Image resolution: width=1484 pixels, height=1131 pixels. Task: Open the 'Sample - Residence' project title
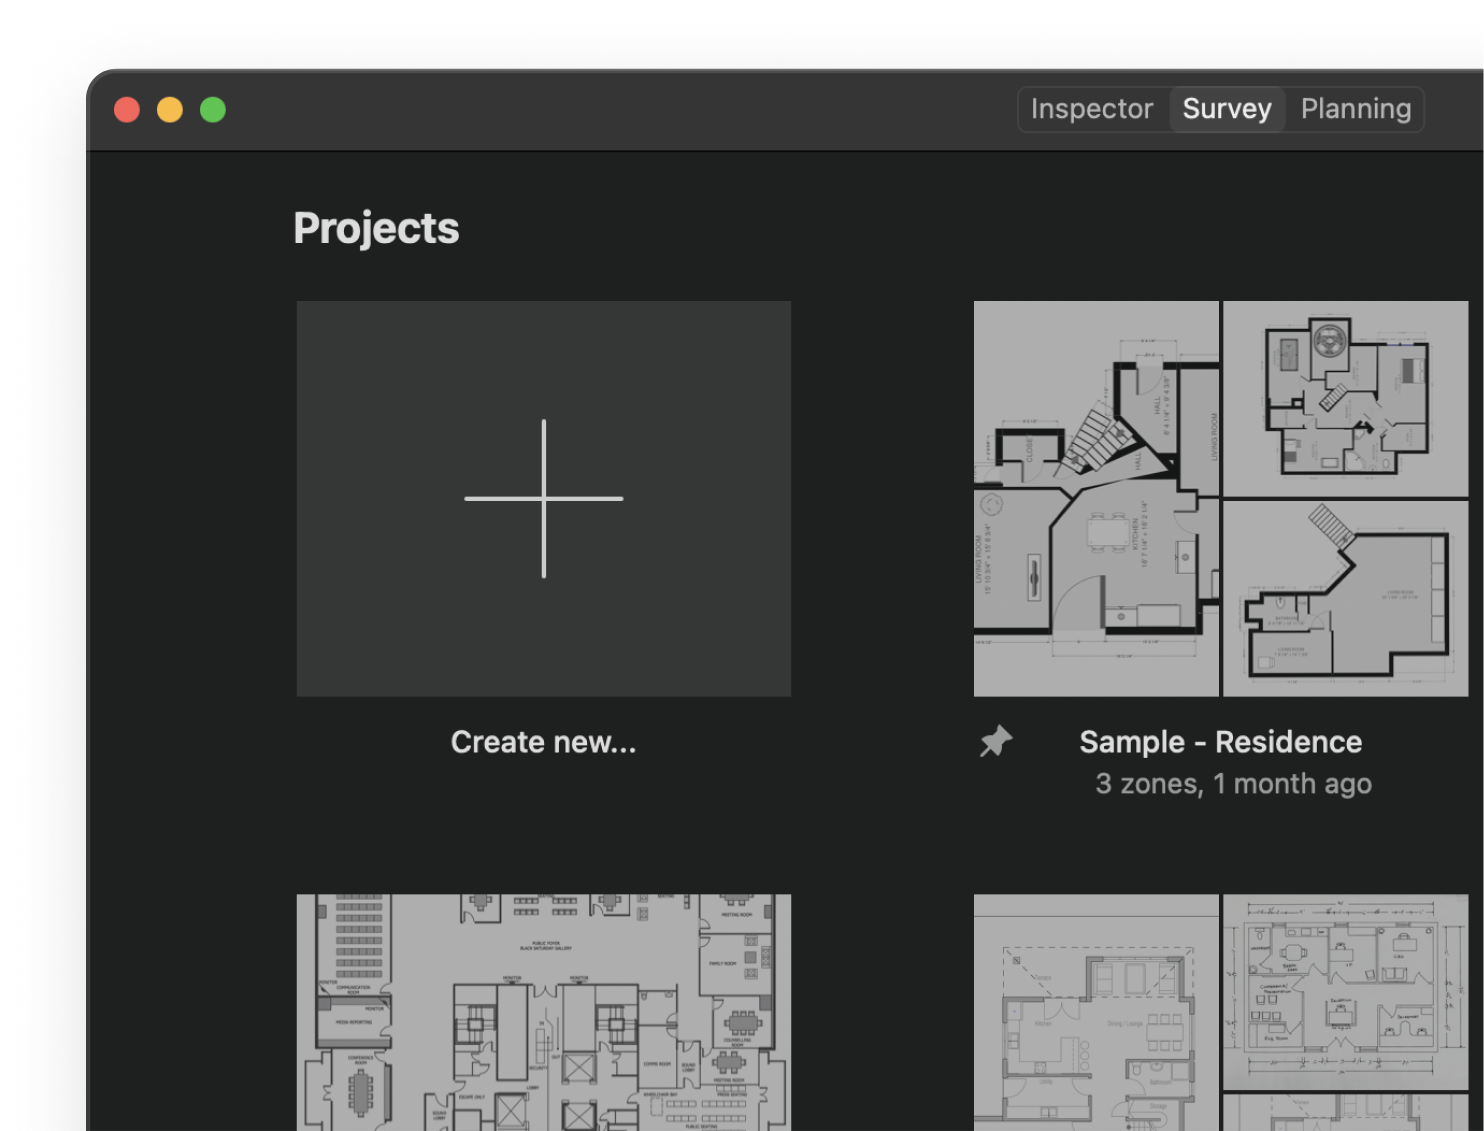(1220, 742)
